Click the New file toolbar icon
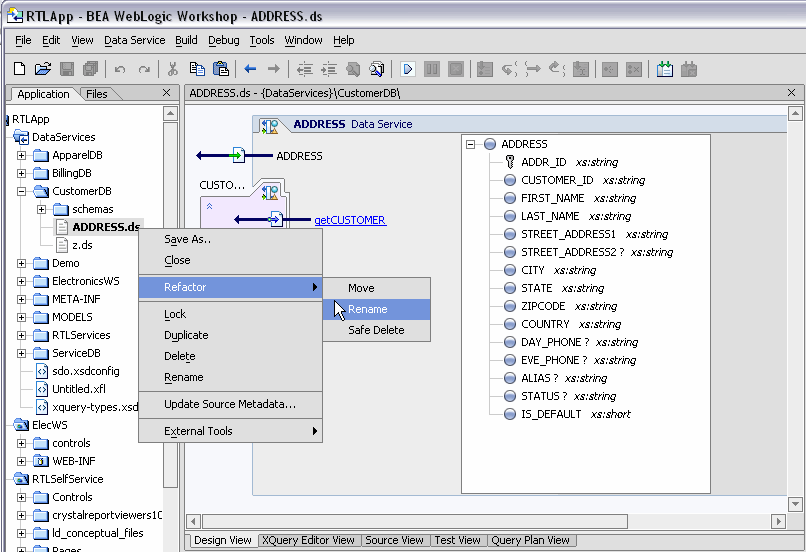 20,69
